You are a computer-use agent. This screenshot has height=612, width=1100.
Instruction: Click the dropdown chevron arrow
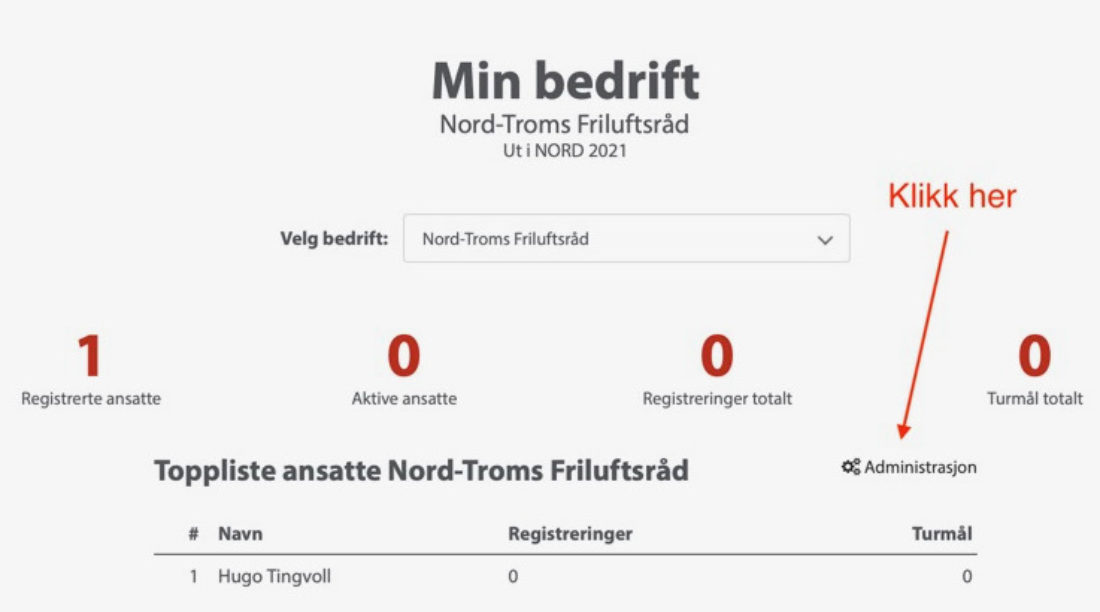tap(825, 240)
